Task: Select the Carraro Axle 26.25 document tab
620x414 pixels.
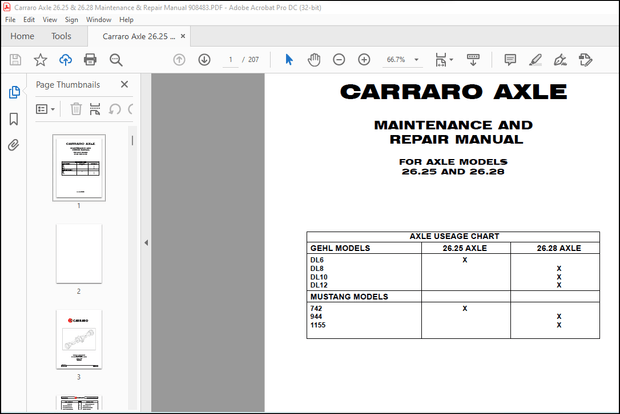Action: [x=138, y=36]
